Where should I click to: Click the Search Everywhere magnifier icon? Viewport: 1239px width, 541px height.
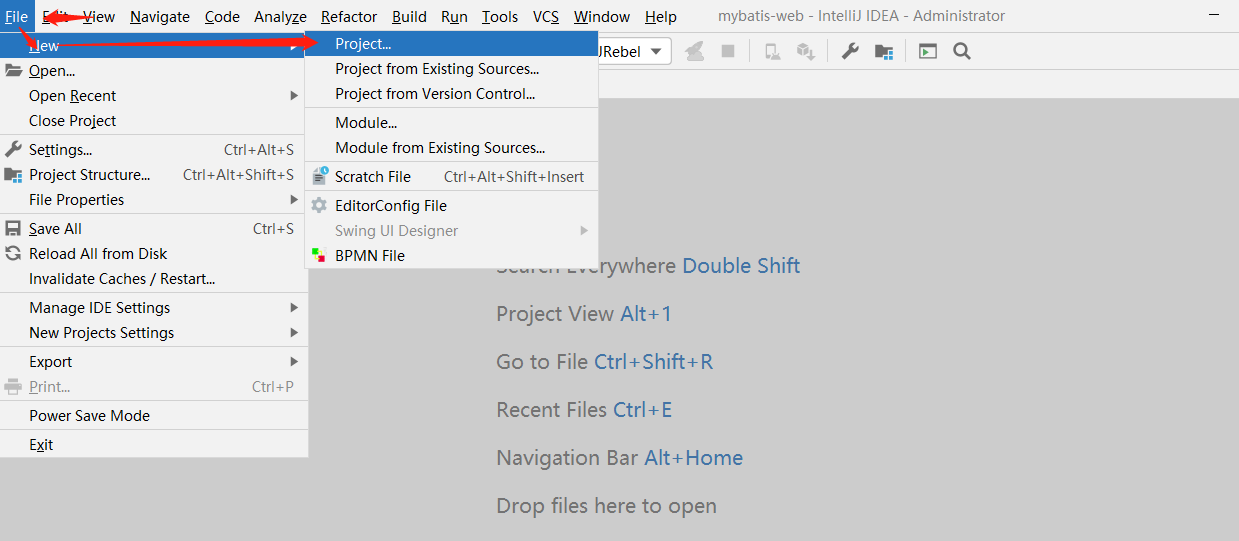click(x=962, y=51)
